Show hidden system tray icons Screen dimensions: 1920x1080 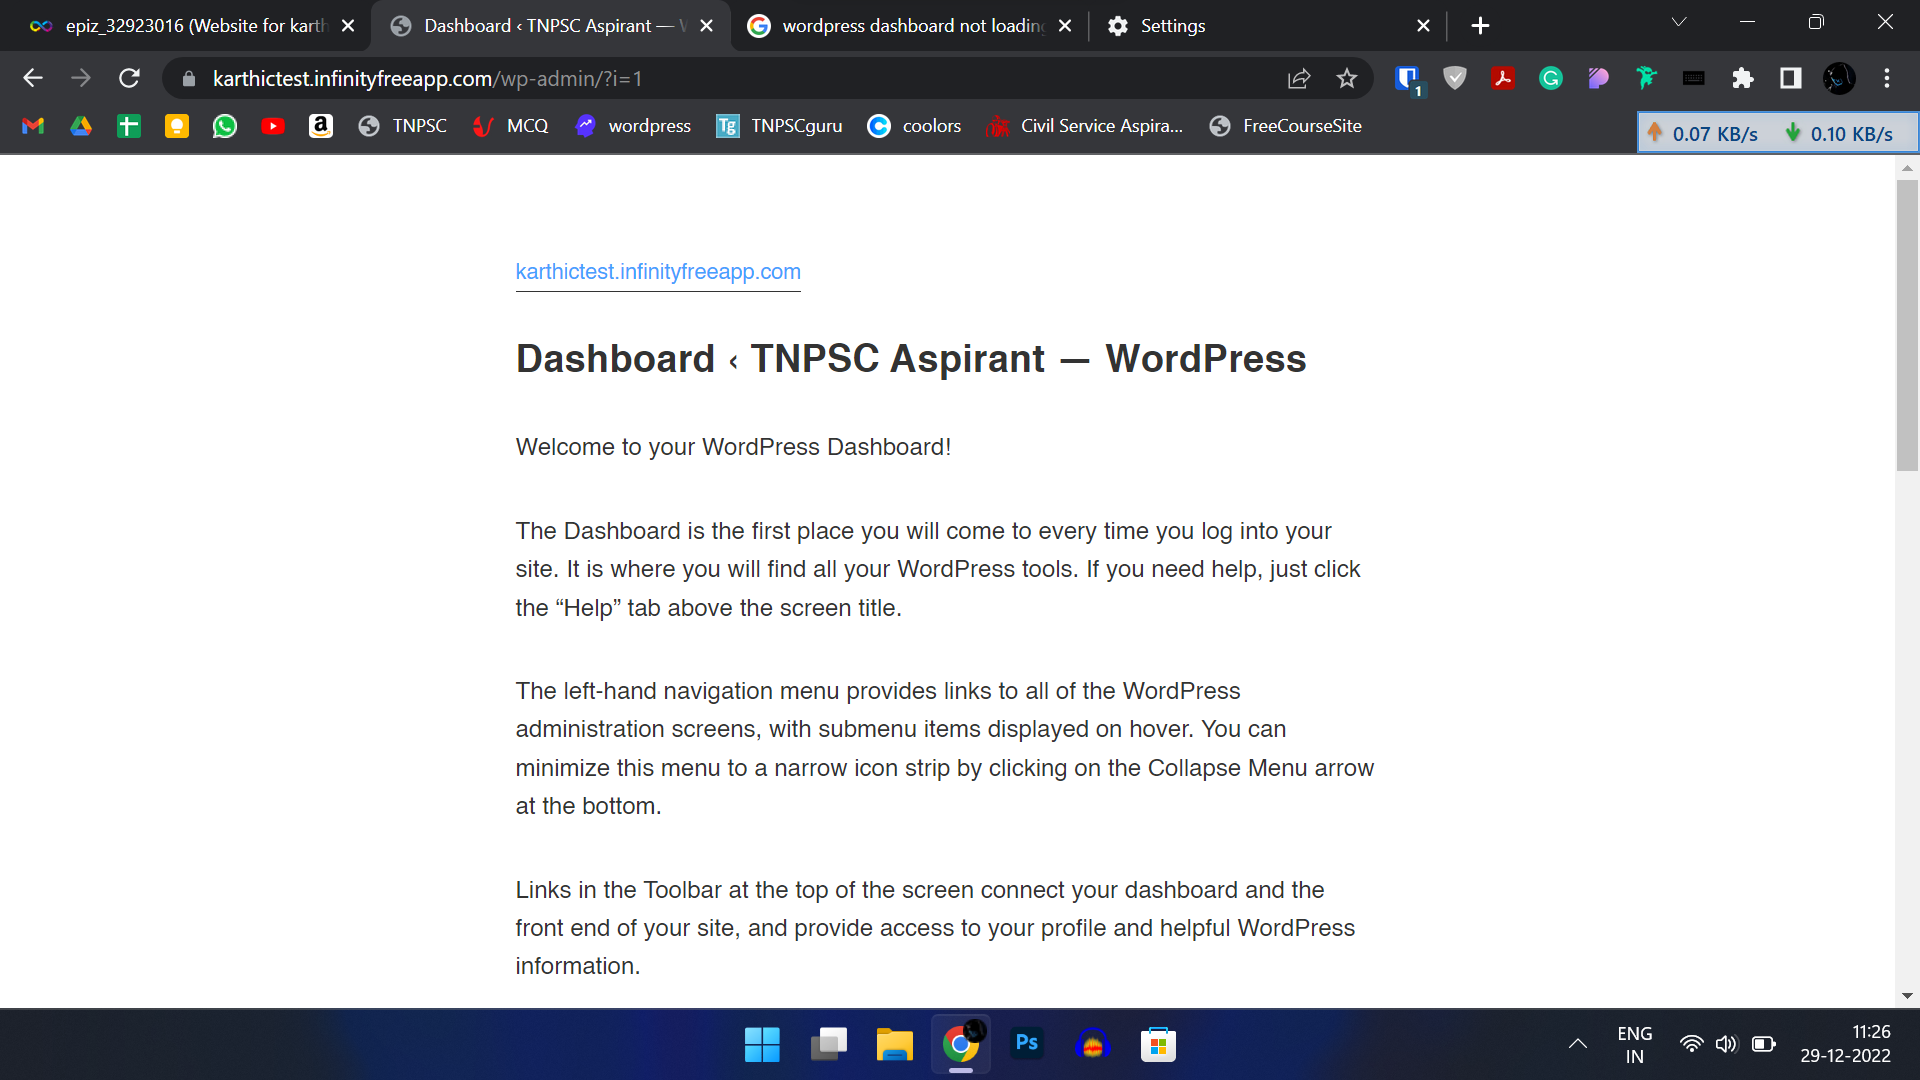pyautogui.click(x=1578, y=1044)
